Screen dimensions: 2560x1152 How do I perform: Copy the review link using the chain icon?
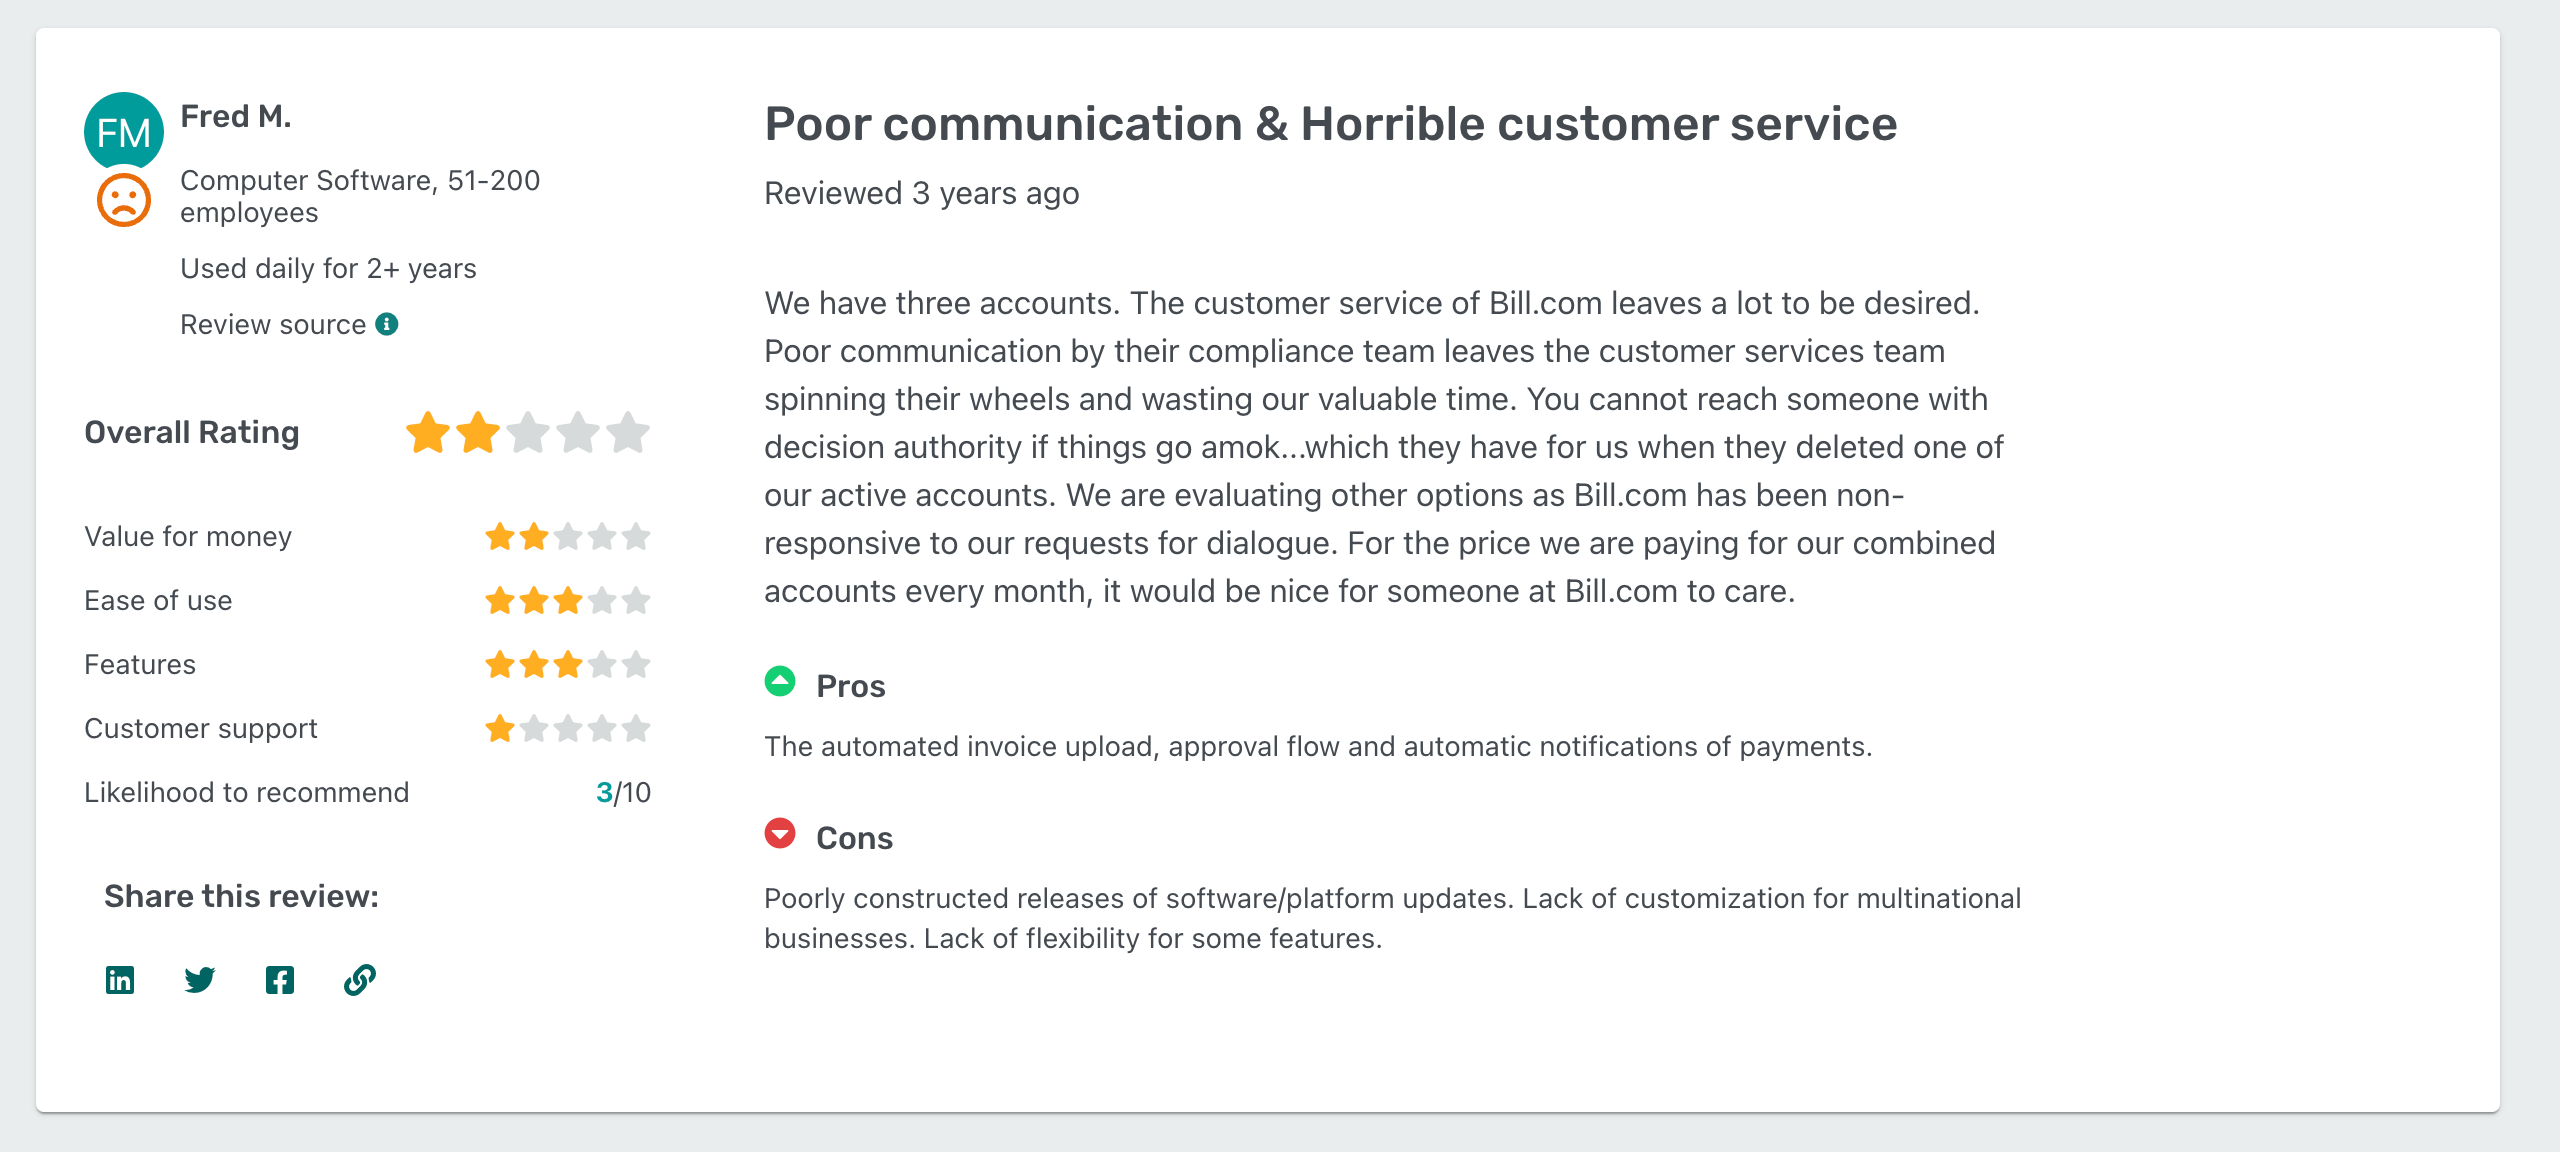359,980
